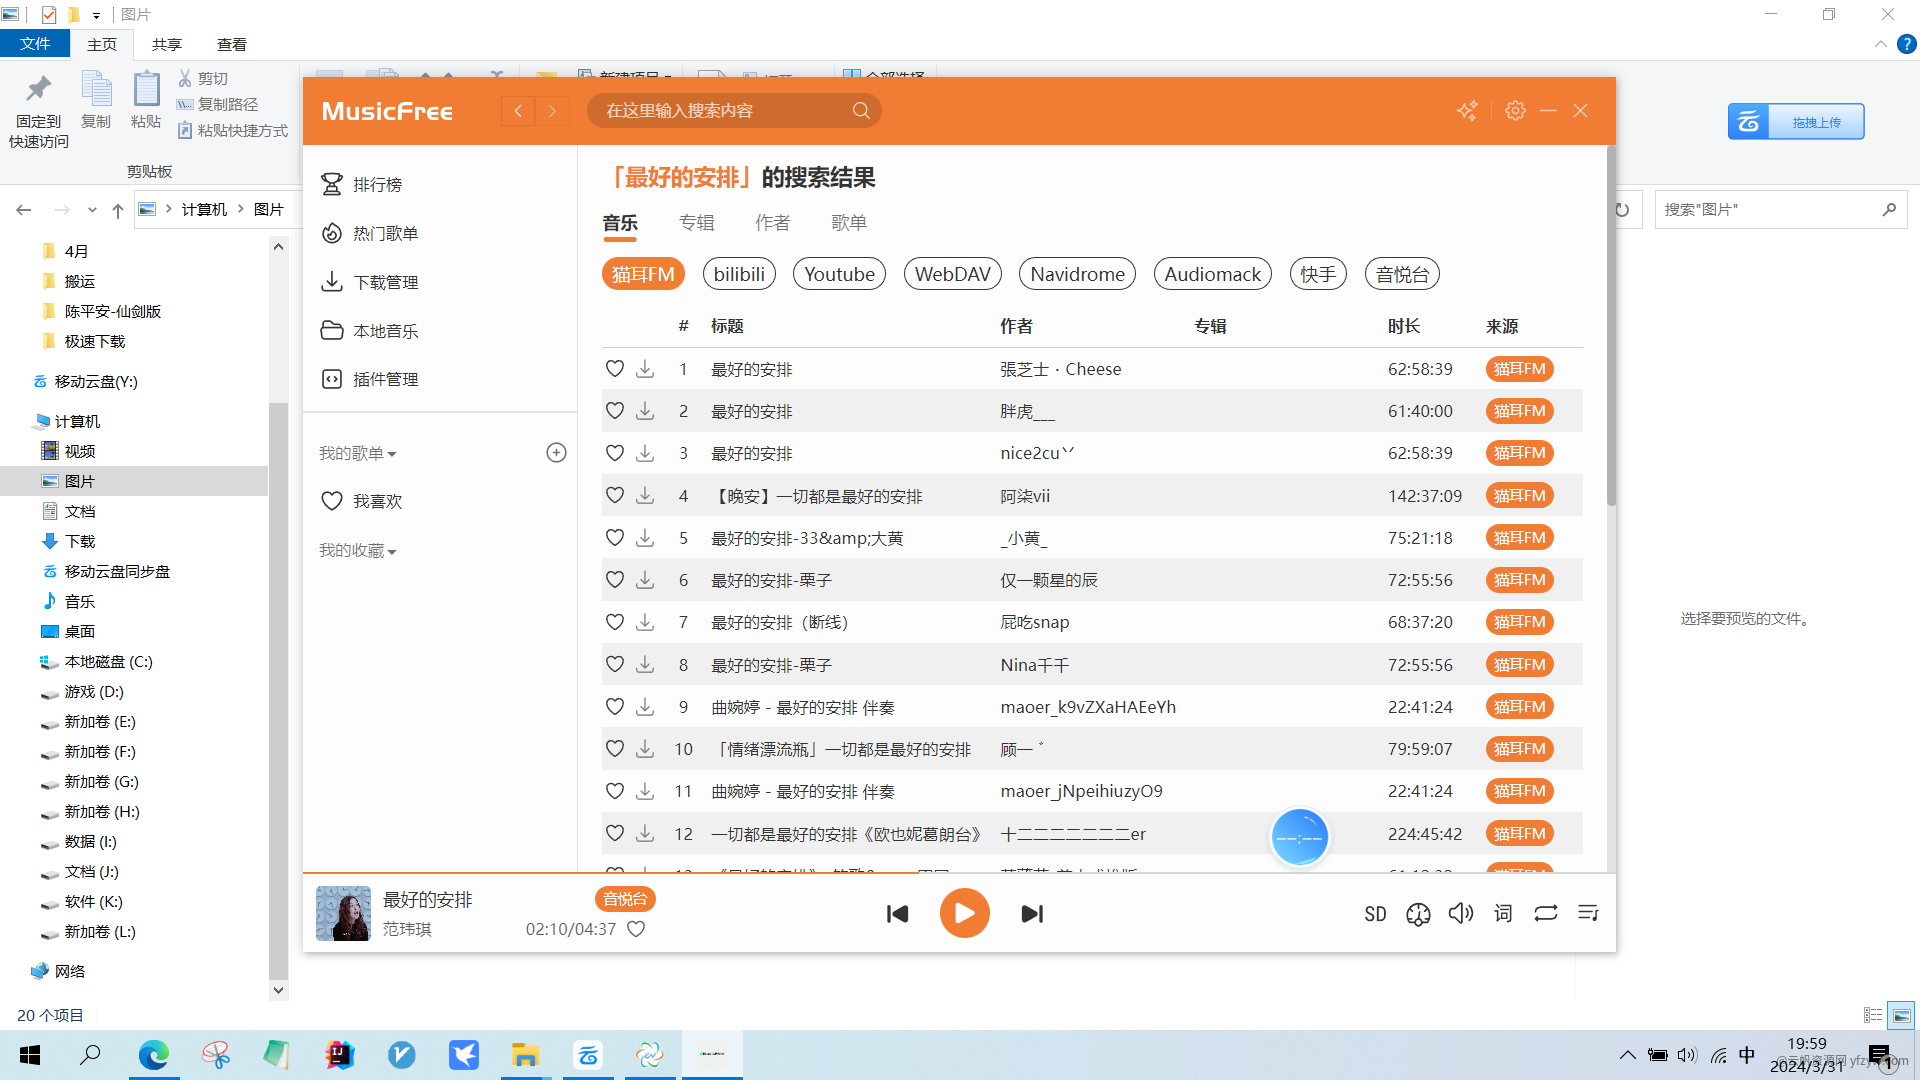
Task: Click Explorer search 图片 box
Action: 1780,210
